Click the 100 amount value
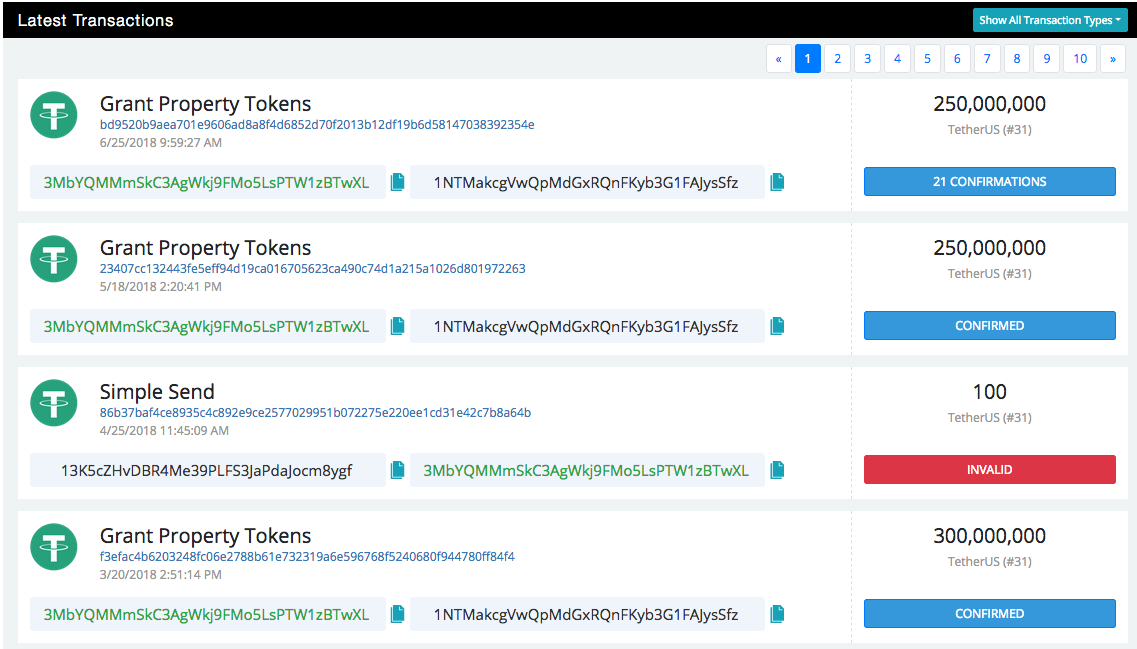The image size is (1137, 649). click(x=989, y=392)
